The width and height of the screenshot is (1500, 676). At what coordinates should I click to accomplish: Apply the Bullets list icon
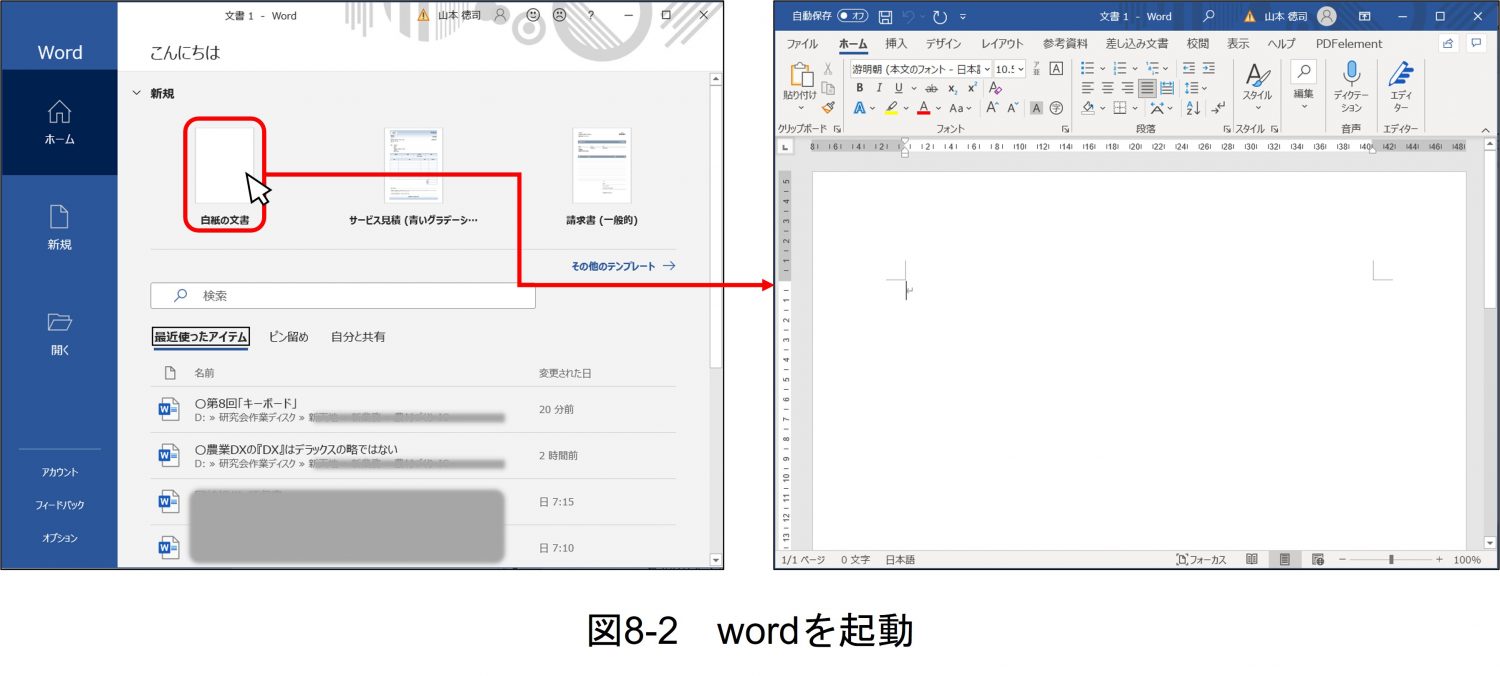[1089, 69]
